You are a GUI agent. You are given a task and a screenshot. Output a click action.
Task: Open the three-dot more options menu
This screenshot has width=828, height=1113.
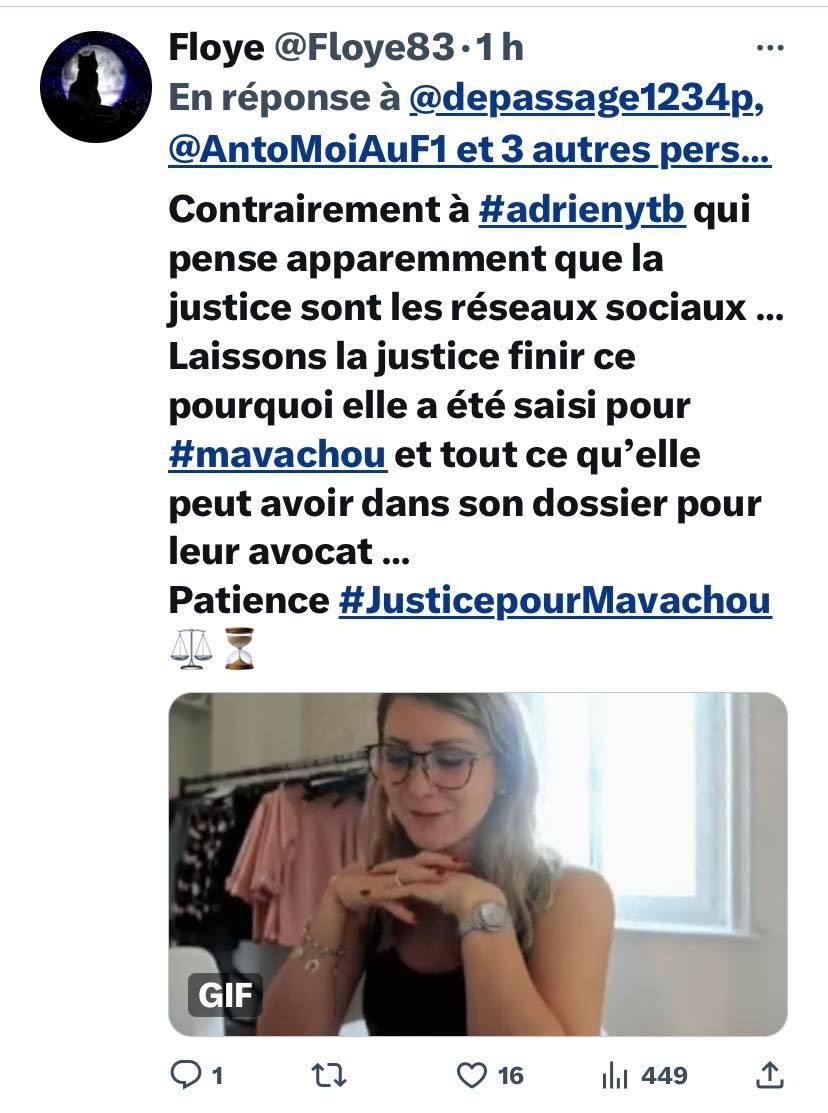770,48
